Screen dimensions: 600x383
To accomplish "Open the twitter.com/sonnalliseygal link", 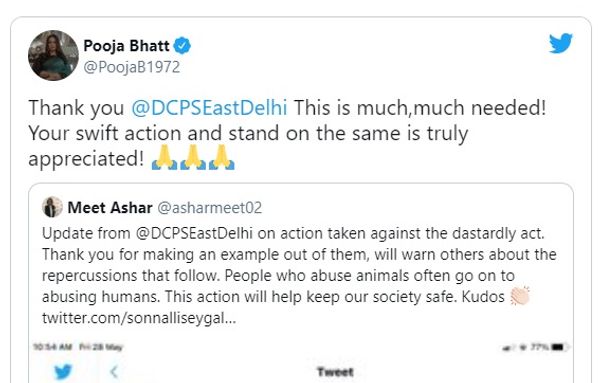I will click(x=139, y=318).
